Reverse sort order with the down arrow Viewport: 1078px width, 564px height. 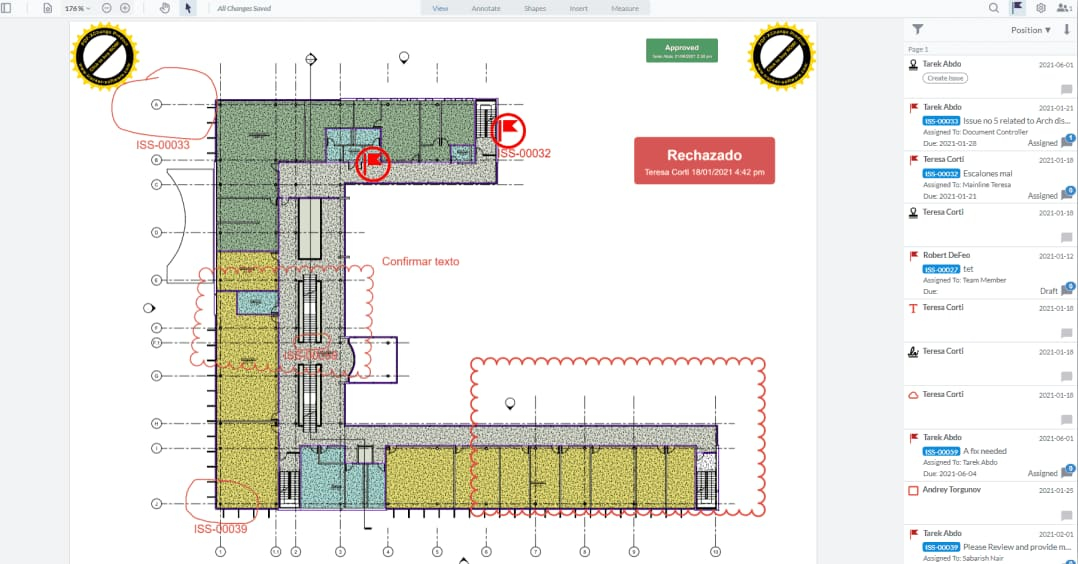[1066, 30]
